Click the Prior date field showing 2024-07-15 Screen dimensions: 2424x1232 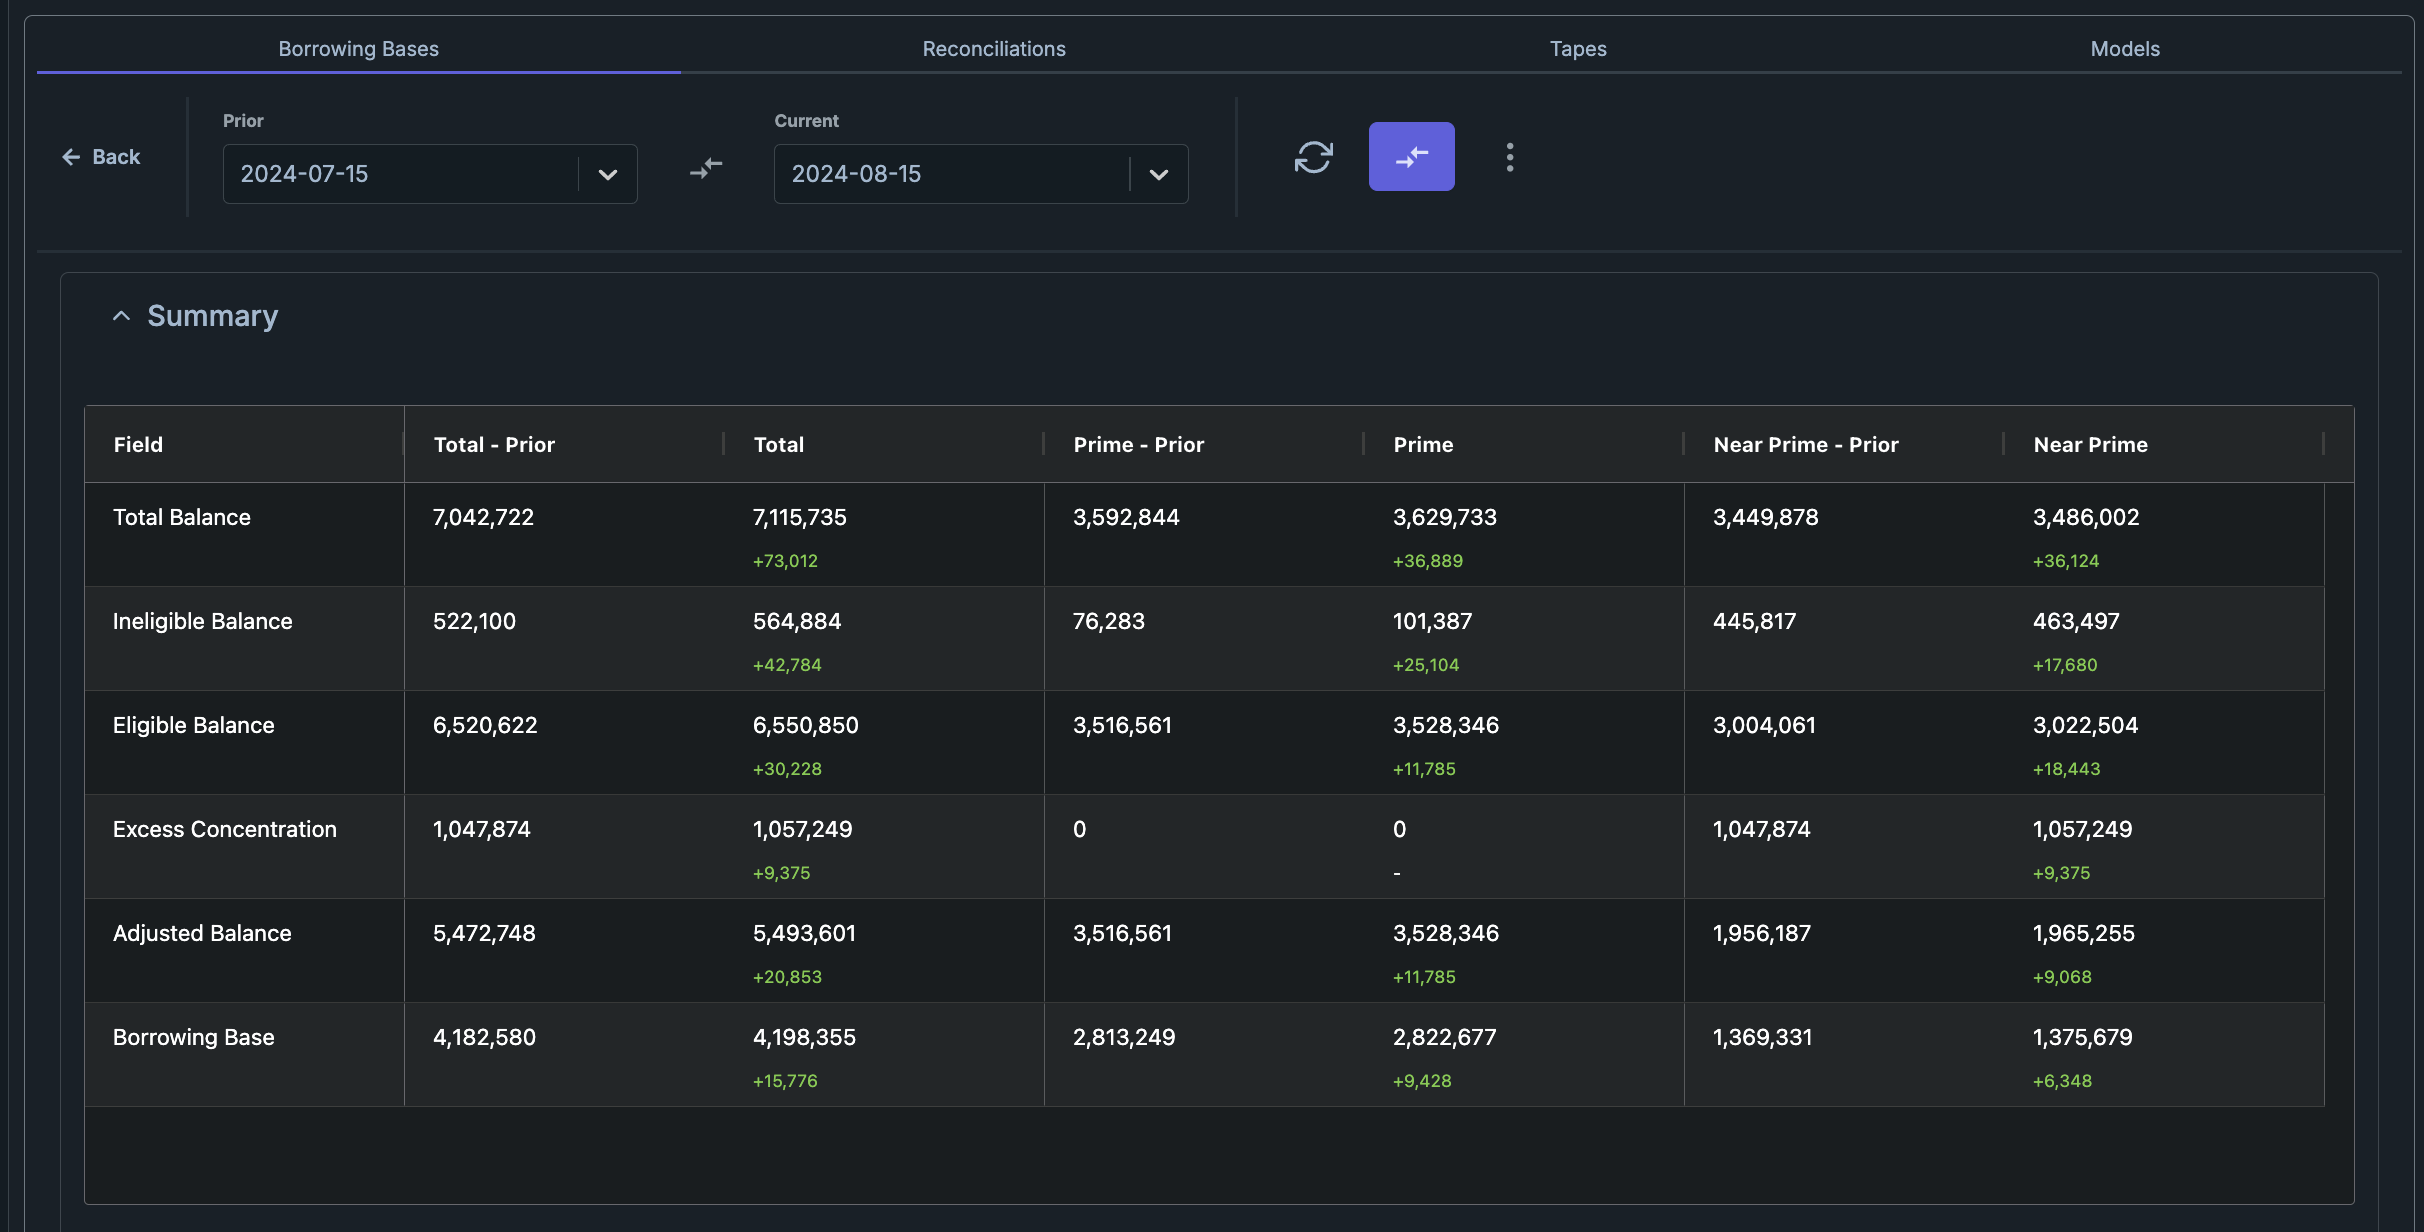(x=400, y=174)
